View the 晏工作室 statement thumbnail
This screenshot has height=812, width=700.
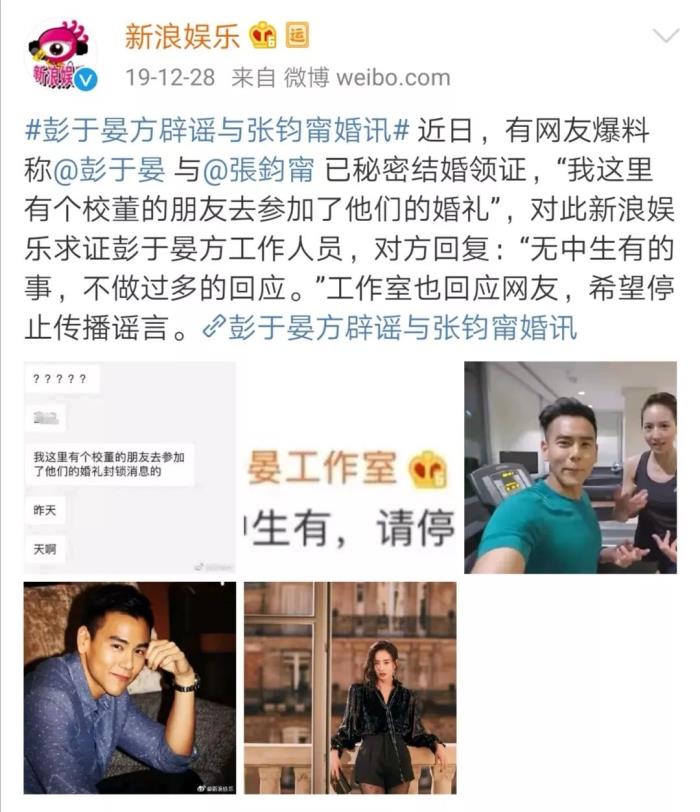coord(351,467)
